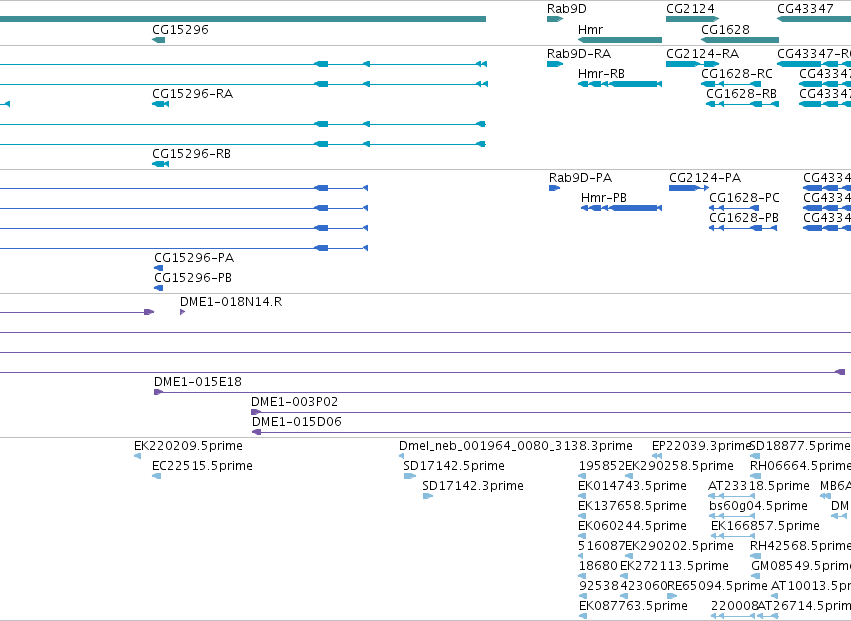Select transcript CG1628-RC
Screen dimensions: 851x621
736,74
